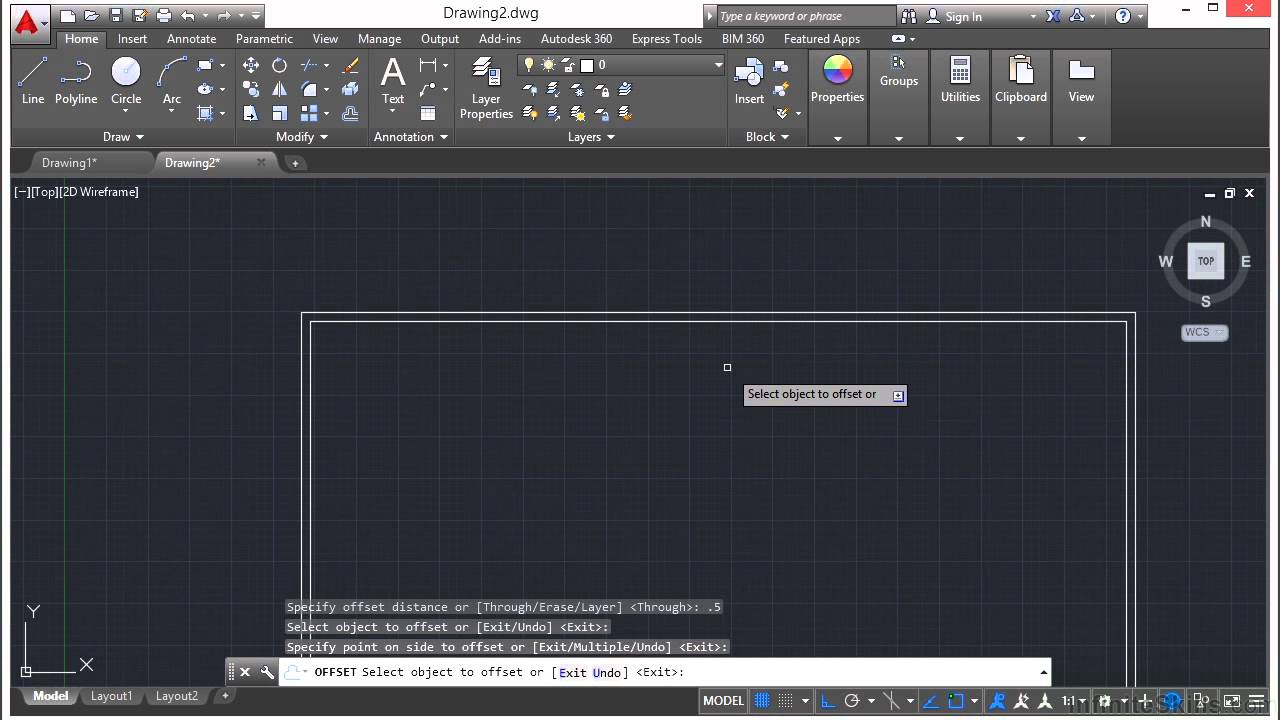Click the Save icon in quick access toolbar

tap(116, 16)
